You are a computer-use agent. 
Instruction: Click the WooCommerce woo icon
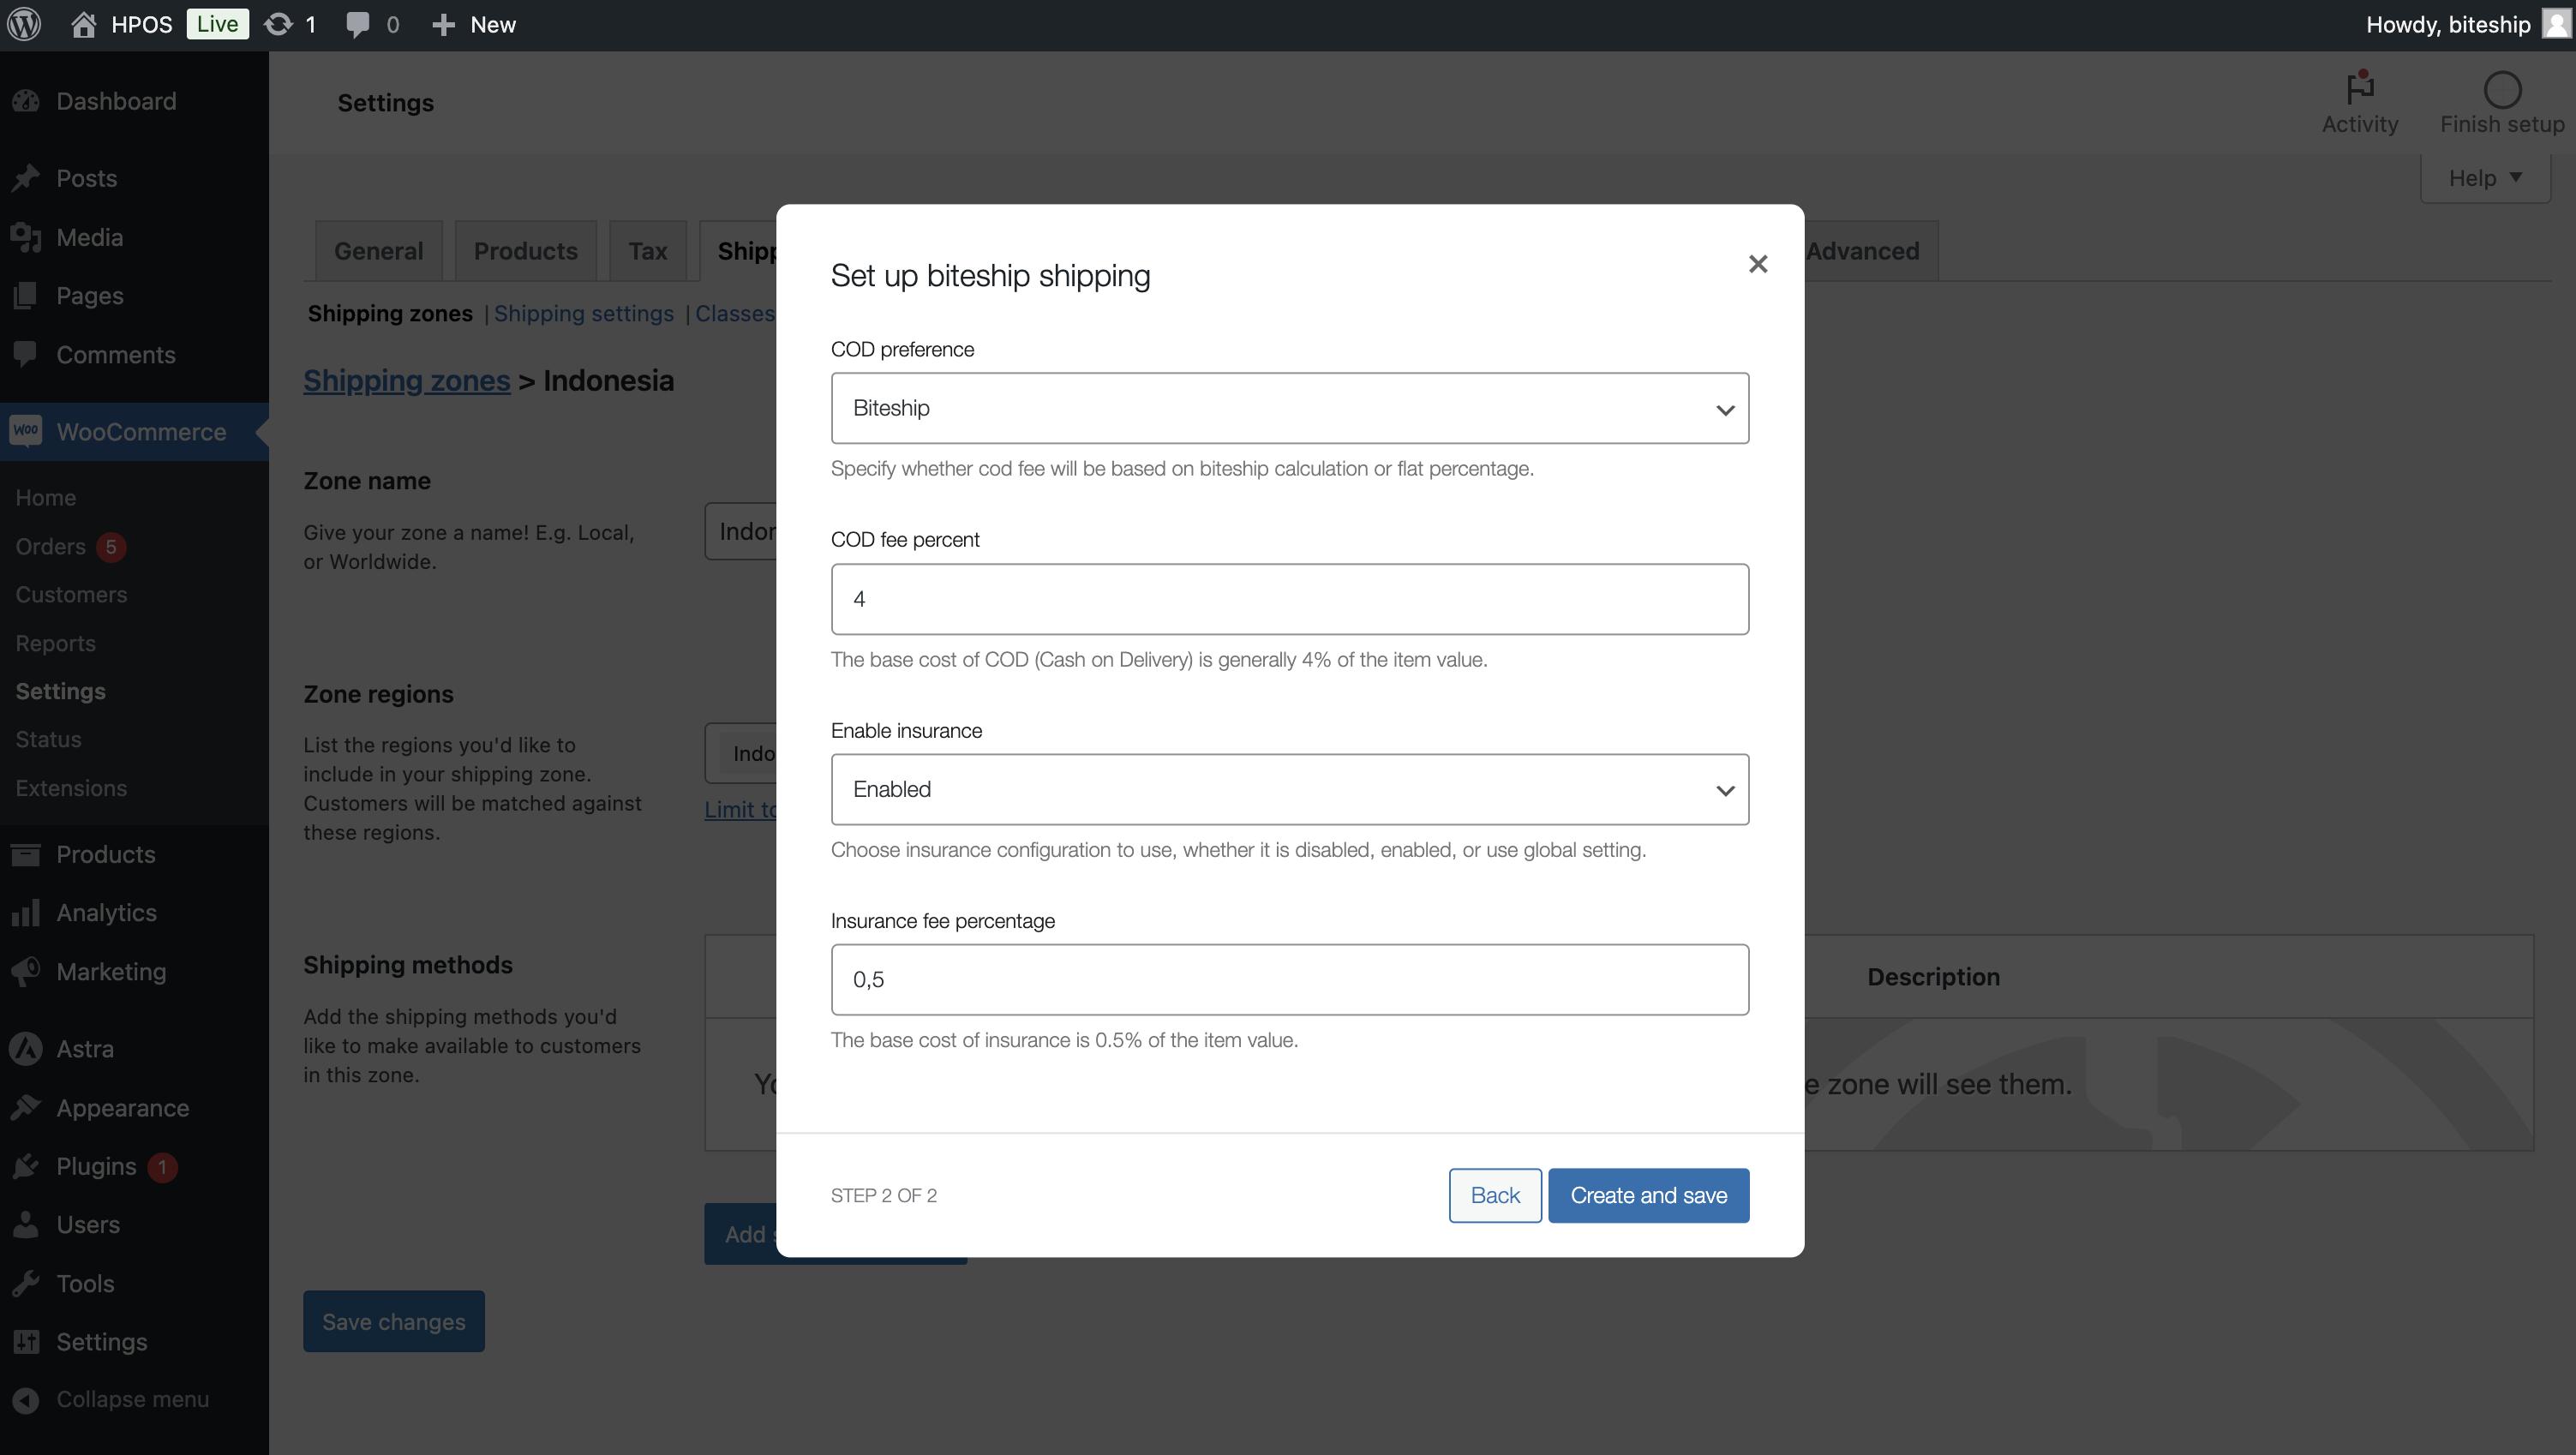[x=26, y=431]
